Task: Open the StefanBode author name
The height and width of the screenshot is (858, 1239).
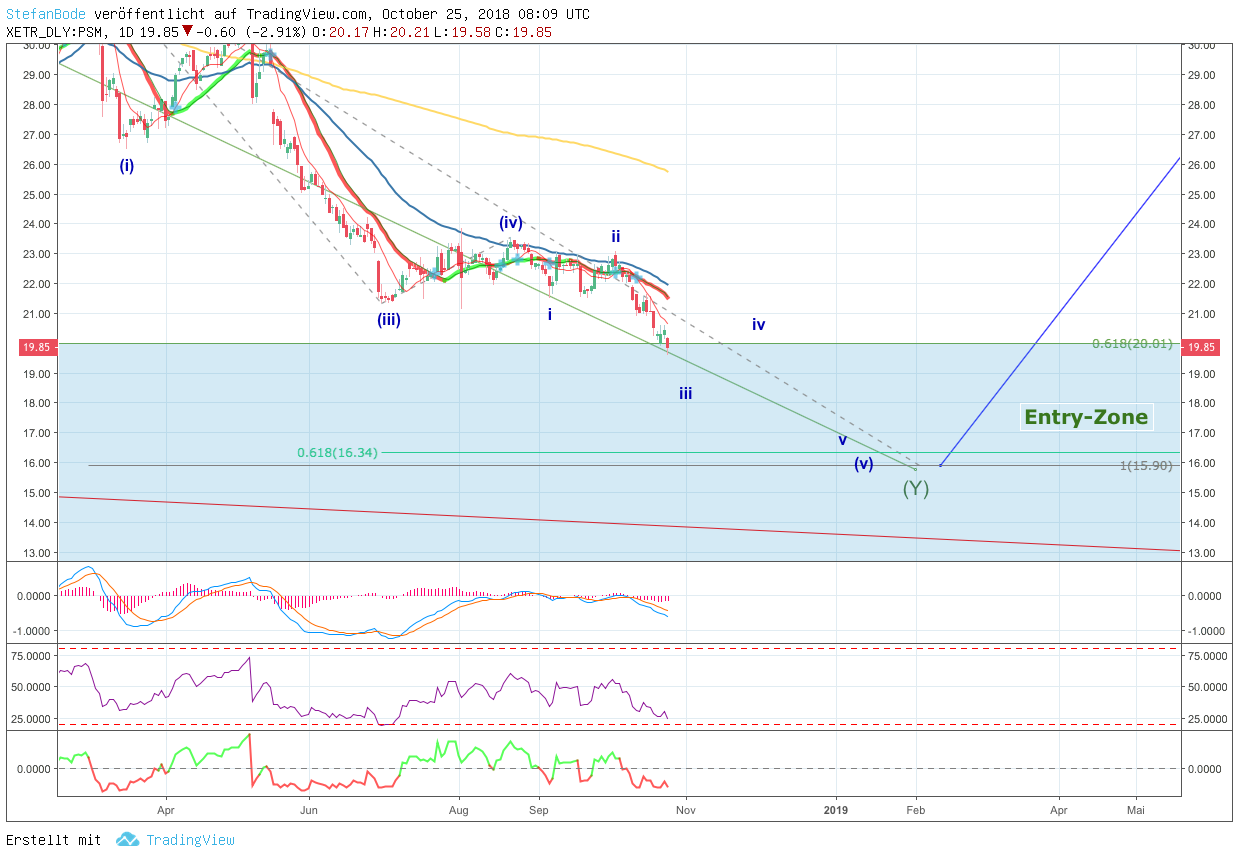Action: coord(46,14)
